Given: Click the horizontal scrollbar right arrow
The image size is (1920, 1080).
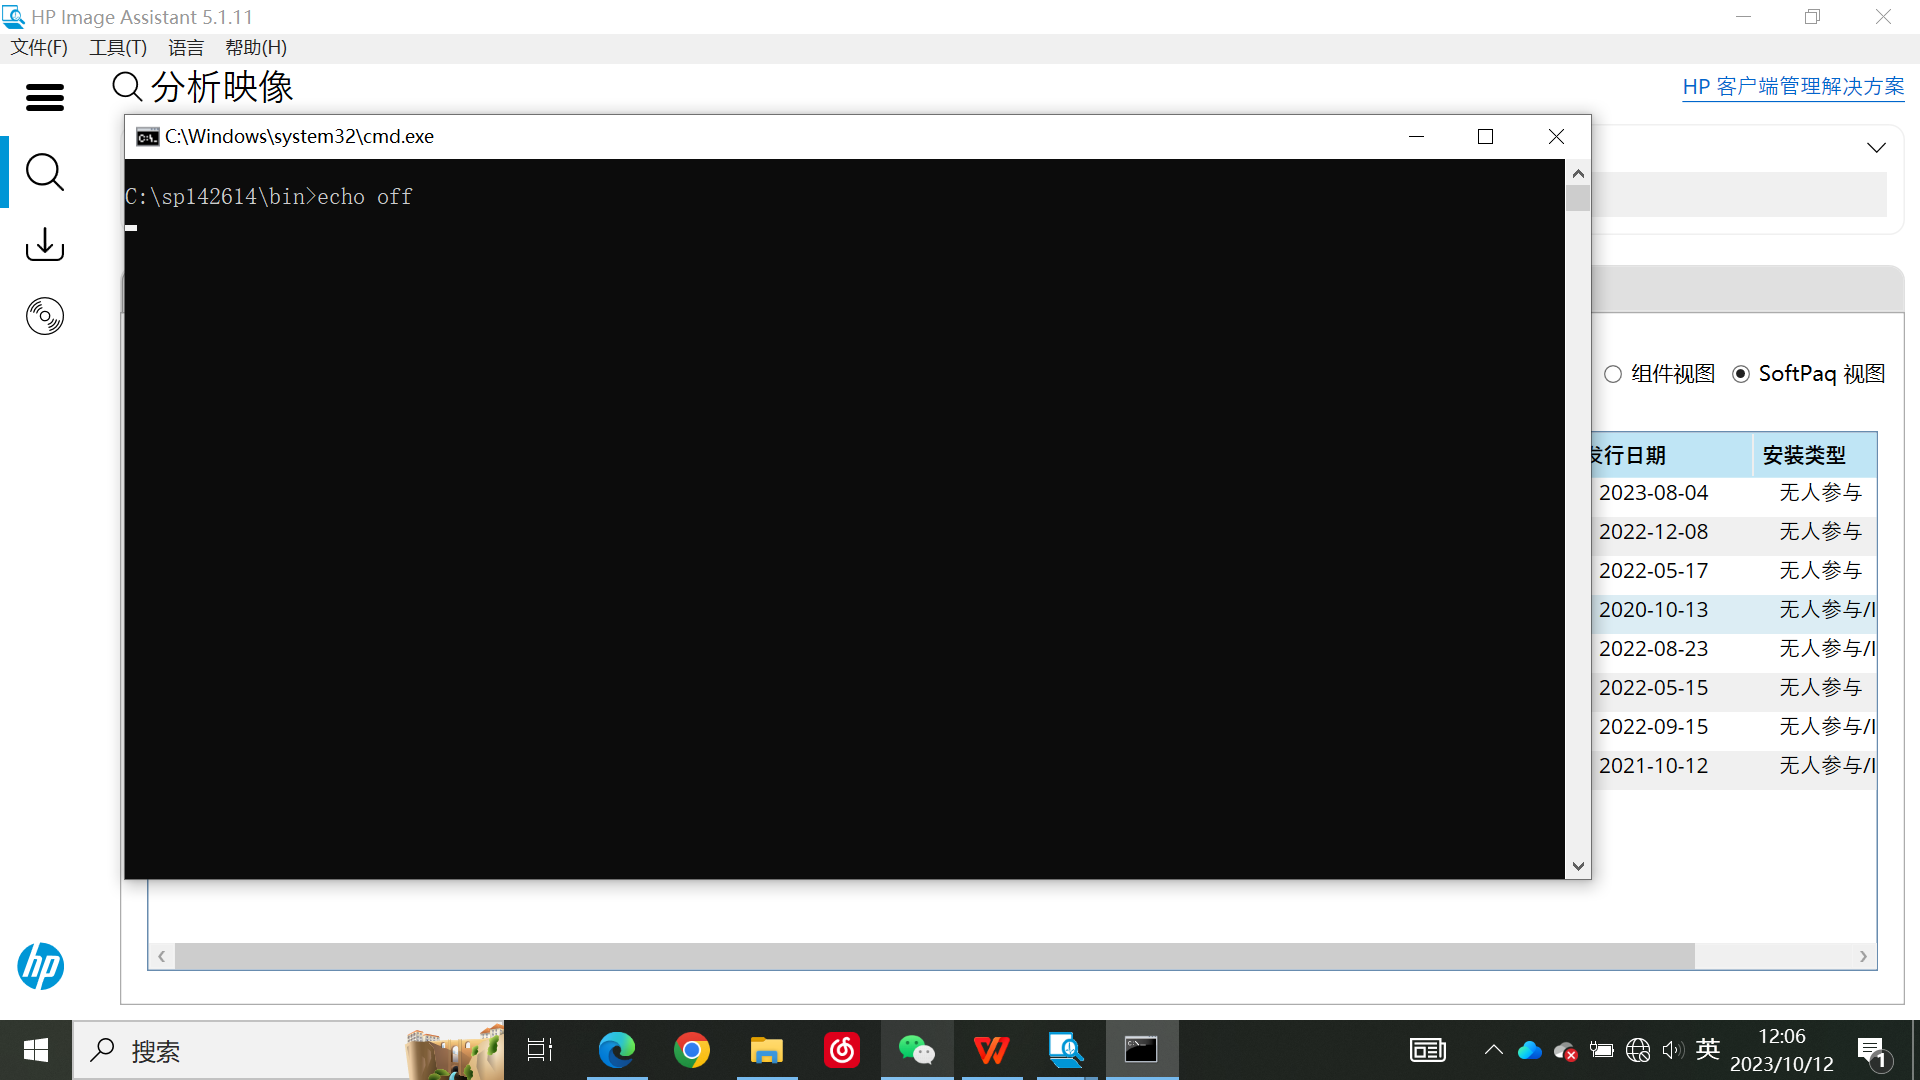Looking at the screenshot, I should click(1863, 957).
